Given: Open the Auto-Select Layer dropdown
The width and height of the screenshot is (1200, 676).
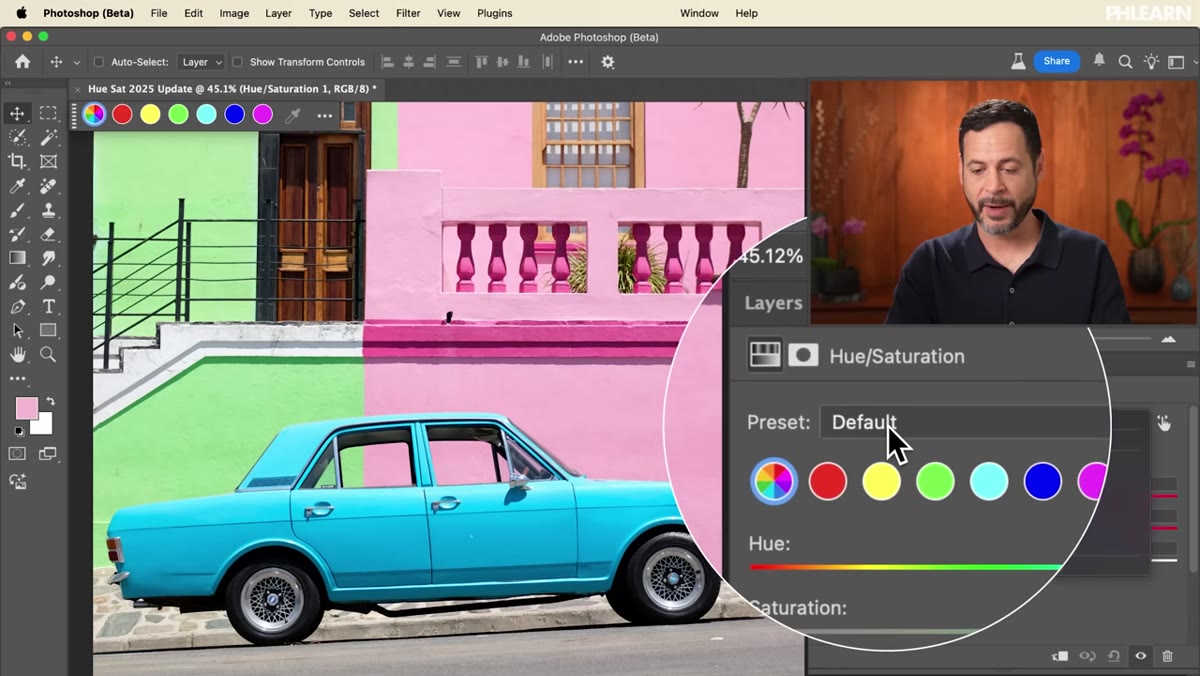Looking at the screenshot, I should click(201, 62).
